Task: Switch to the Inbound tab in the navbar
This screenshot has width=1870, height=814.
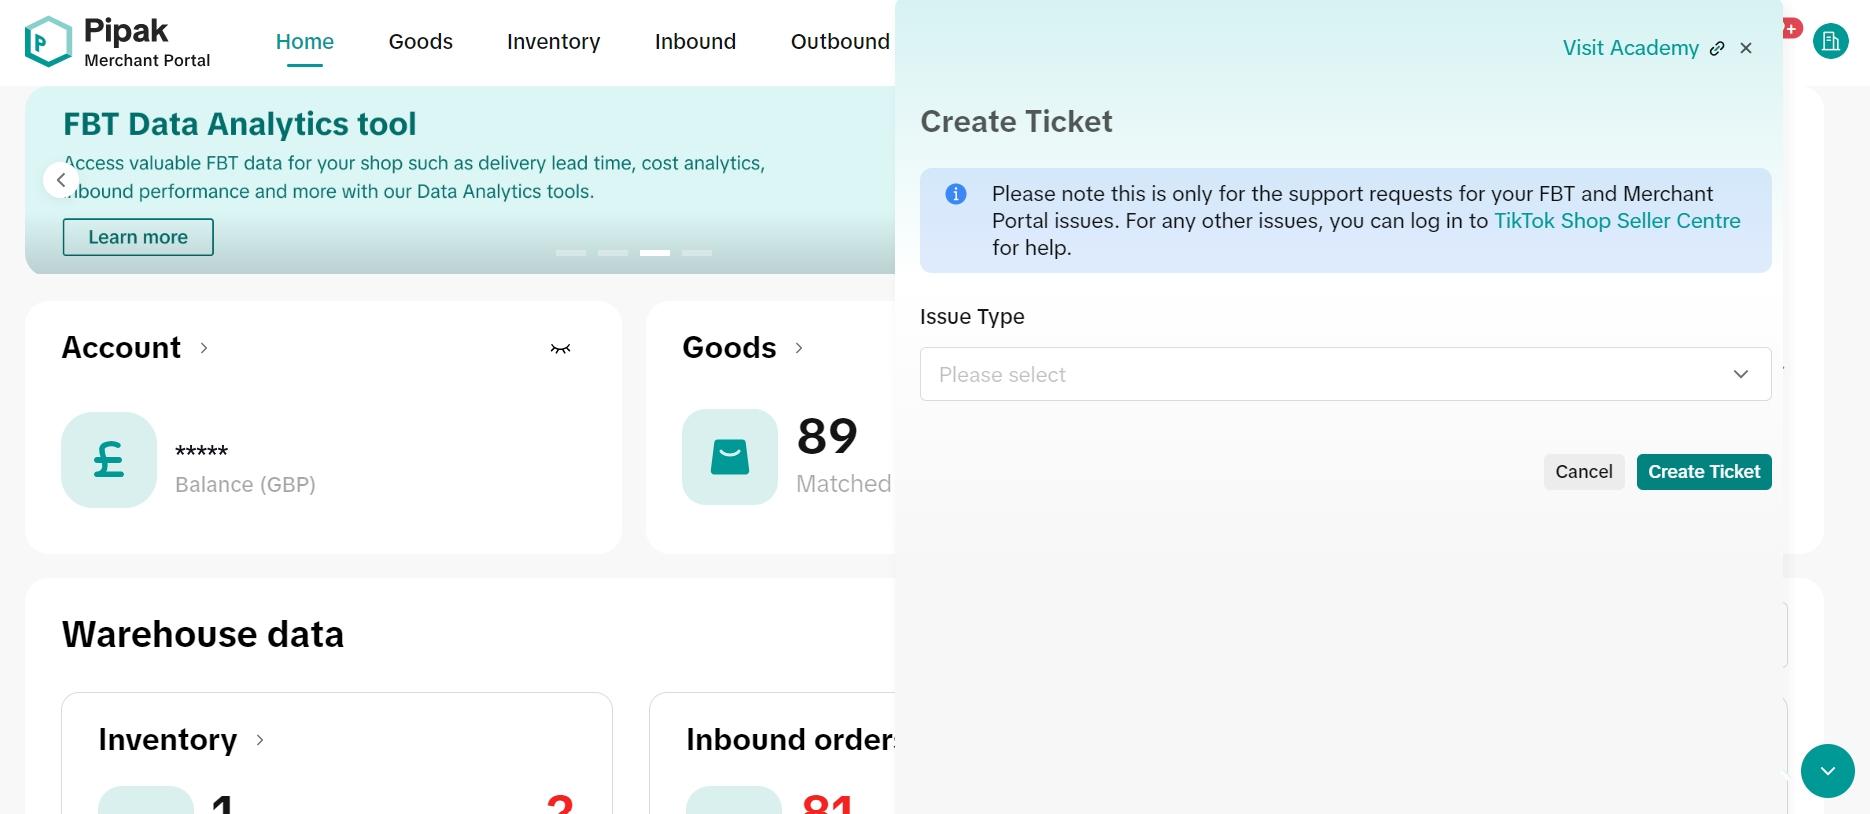Action: 694,41
